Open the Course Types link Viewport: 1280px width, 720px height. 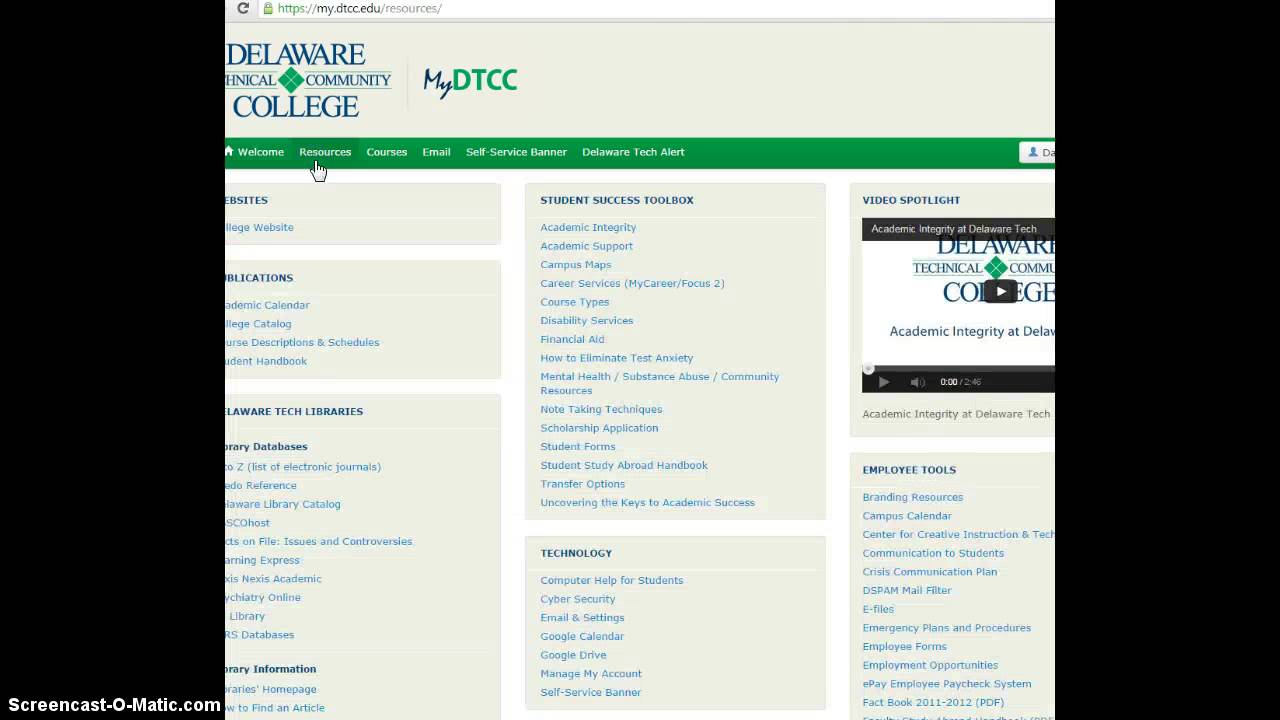(574, 302)
